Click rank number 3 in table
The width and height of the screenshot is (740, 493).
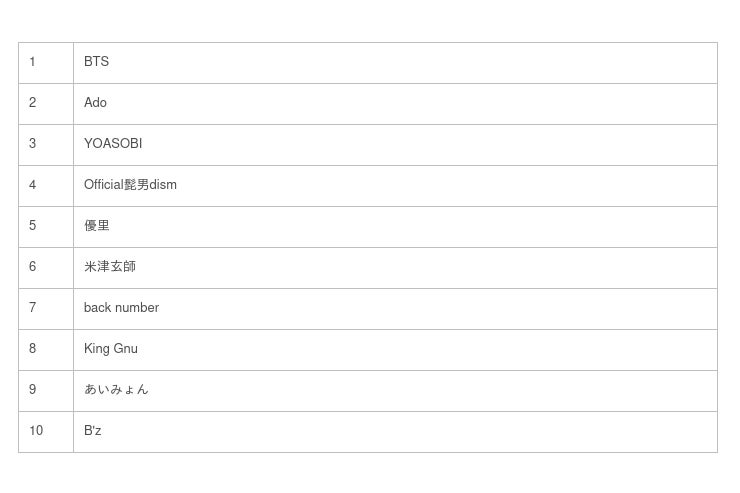[33, 144]
